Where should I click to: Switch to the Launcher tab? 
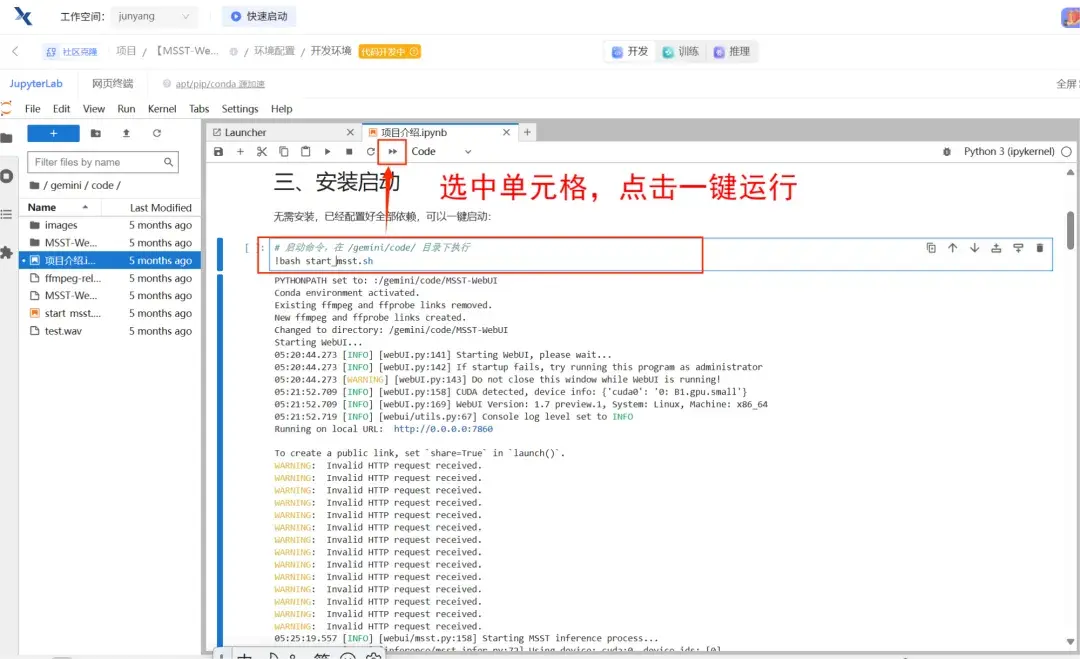tap(246, 131)
